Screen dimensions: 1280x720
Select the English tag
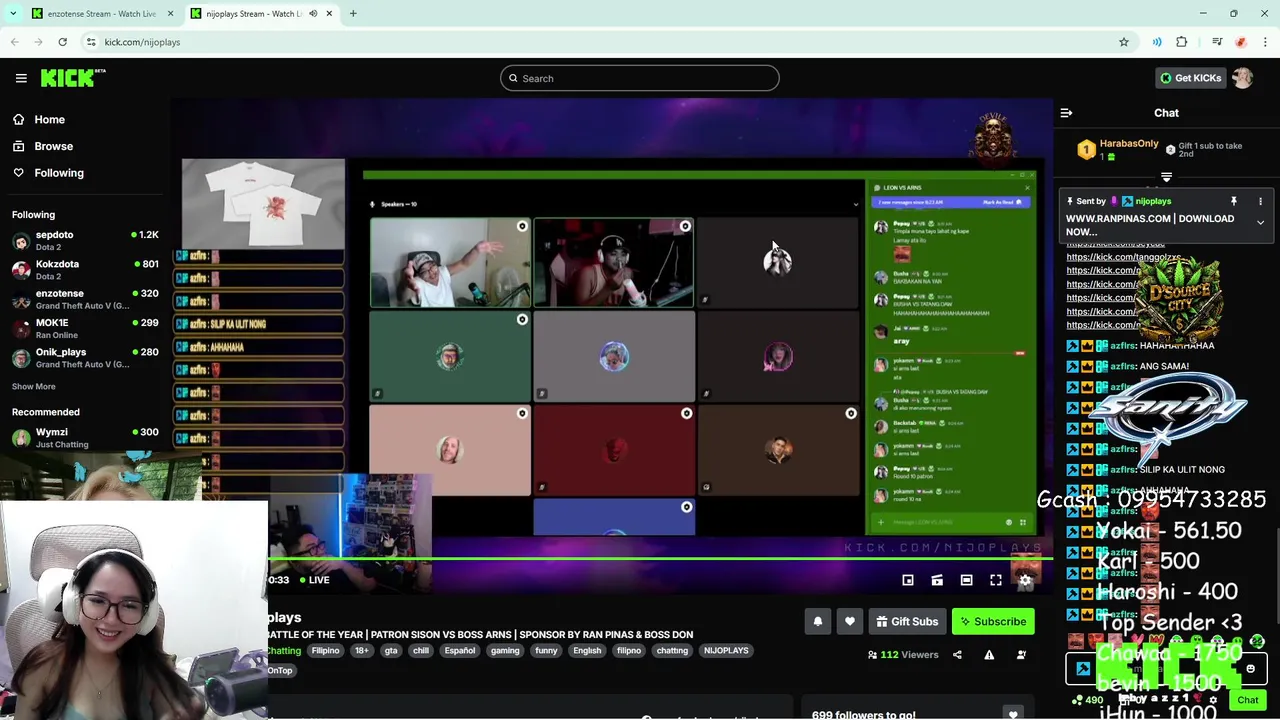tap(587, 651)
